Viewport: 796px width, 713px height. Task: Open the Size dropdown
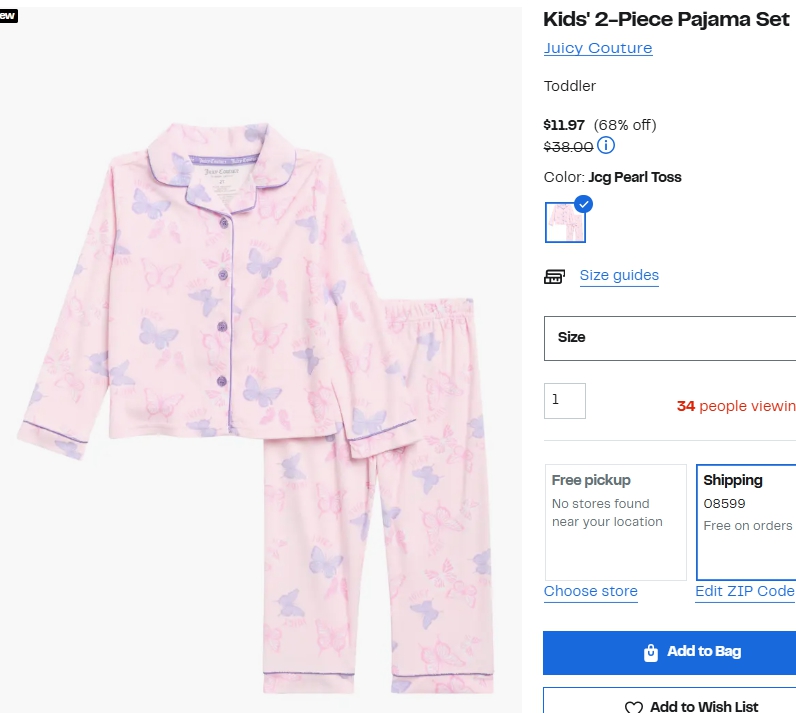click(670, 338)
